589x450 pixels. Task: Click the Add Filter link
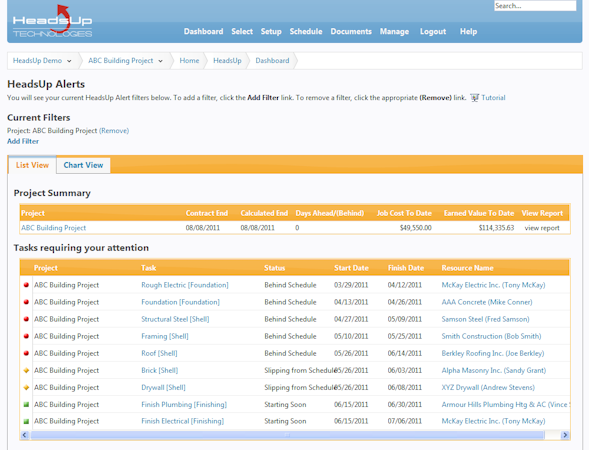click(x=23, y=141)
